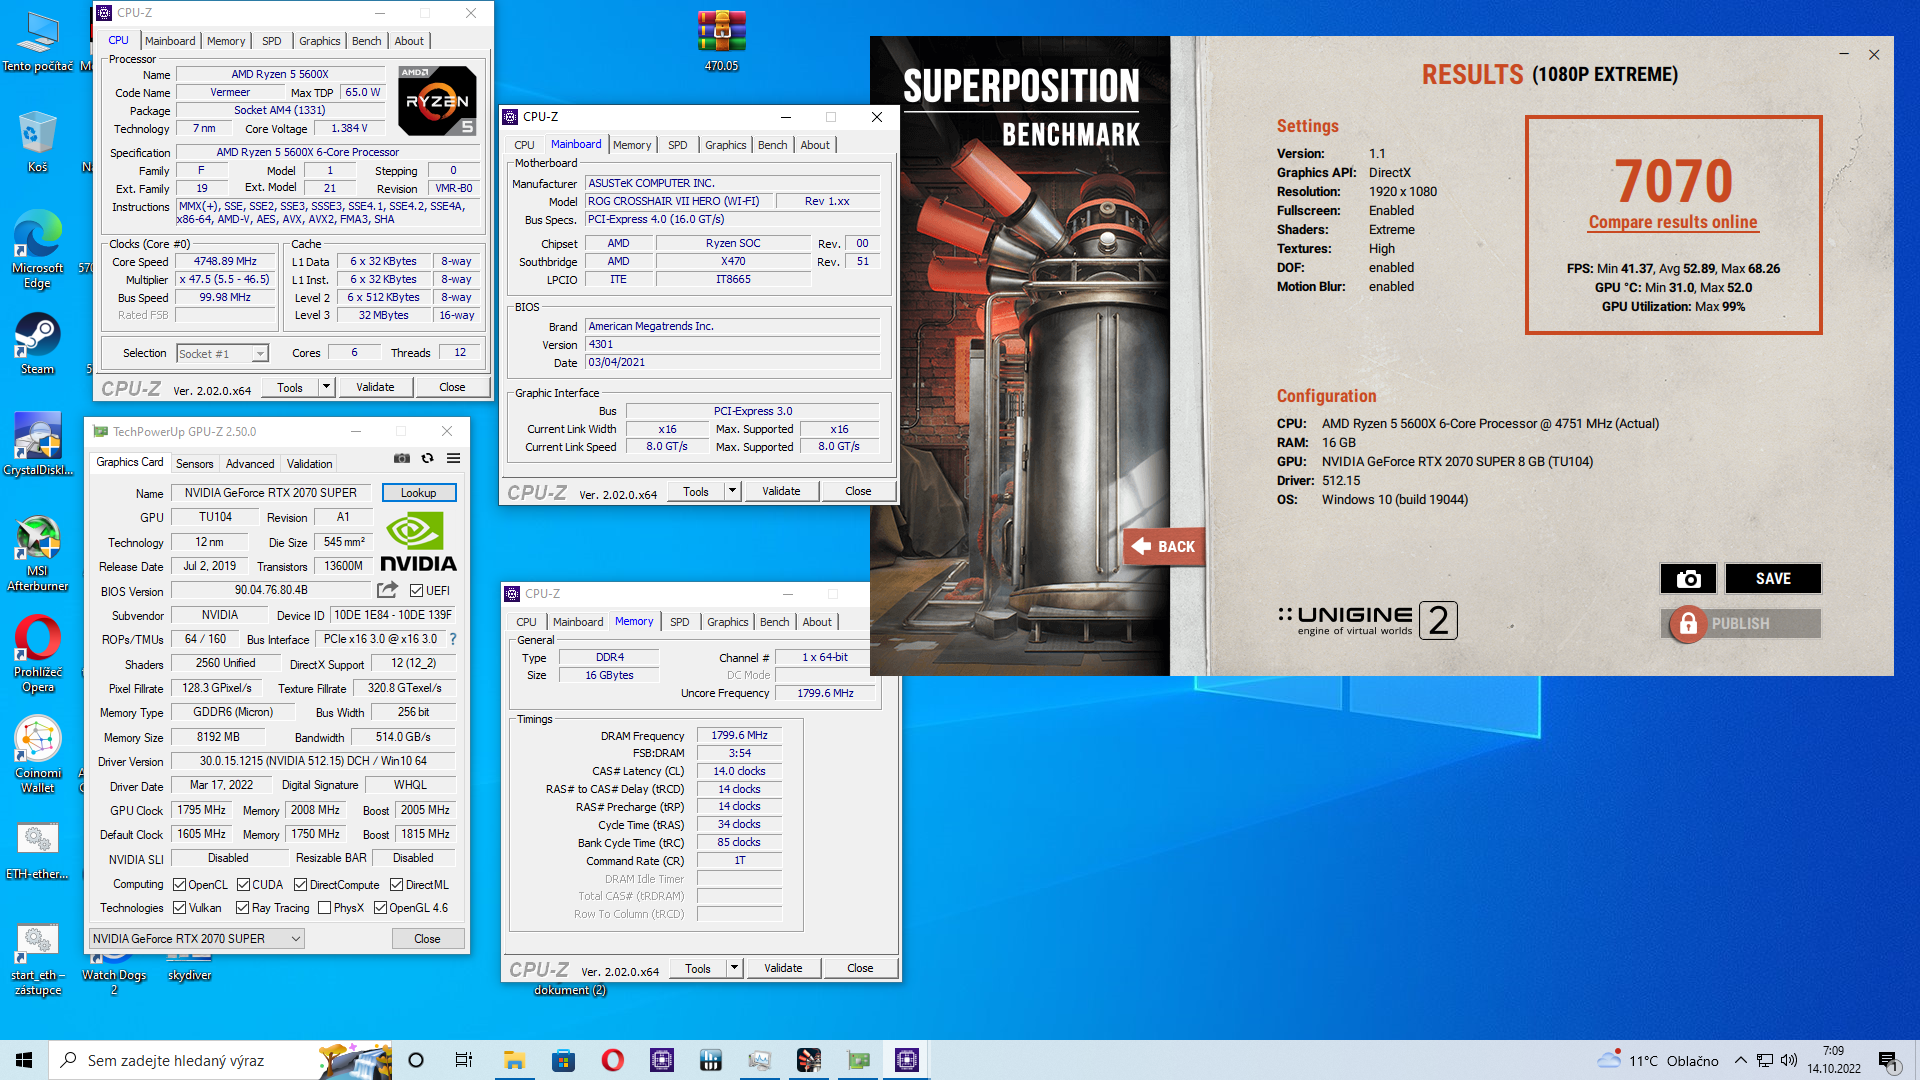Open WinRAR archive 470.05 icon
1920x1080 pixels.
click(721, 42)
